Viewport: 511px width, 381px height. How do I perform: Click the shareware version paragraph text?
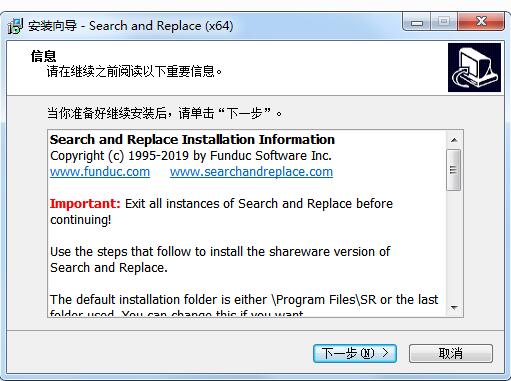(220, 259)
